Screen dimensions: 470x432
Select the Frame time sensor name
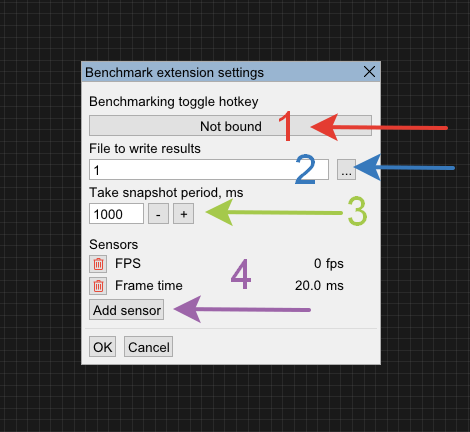149,286
